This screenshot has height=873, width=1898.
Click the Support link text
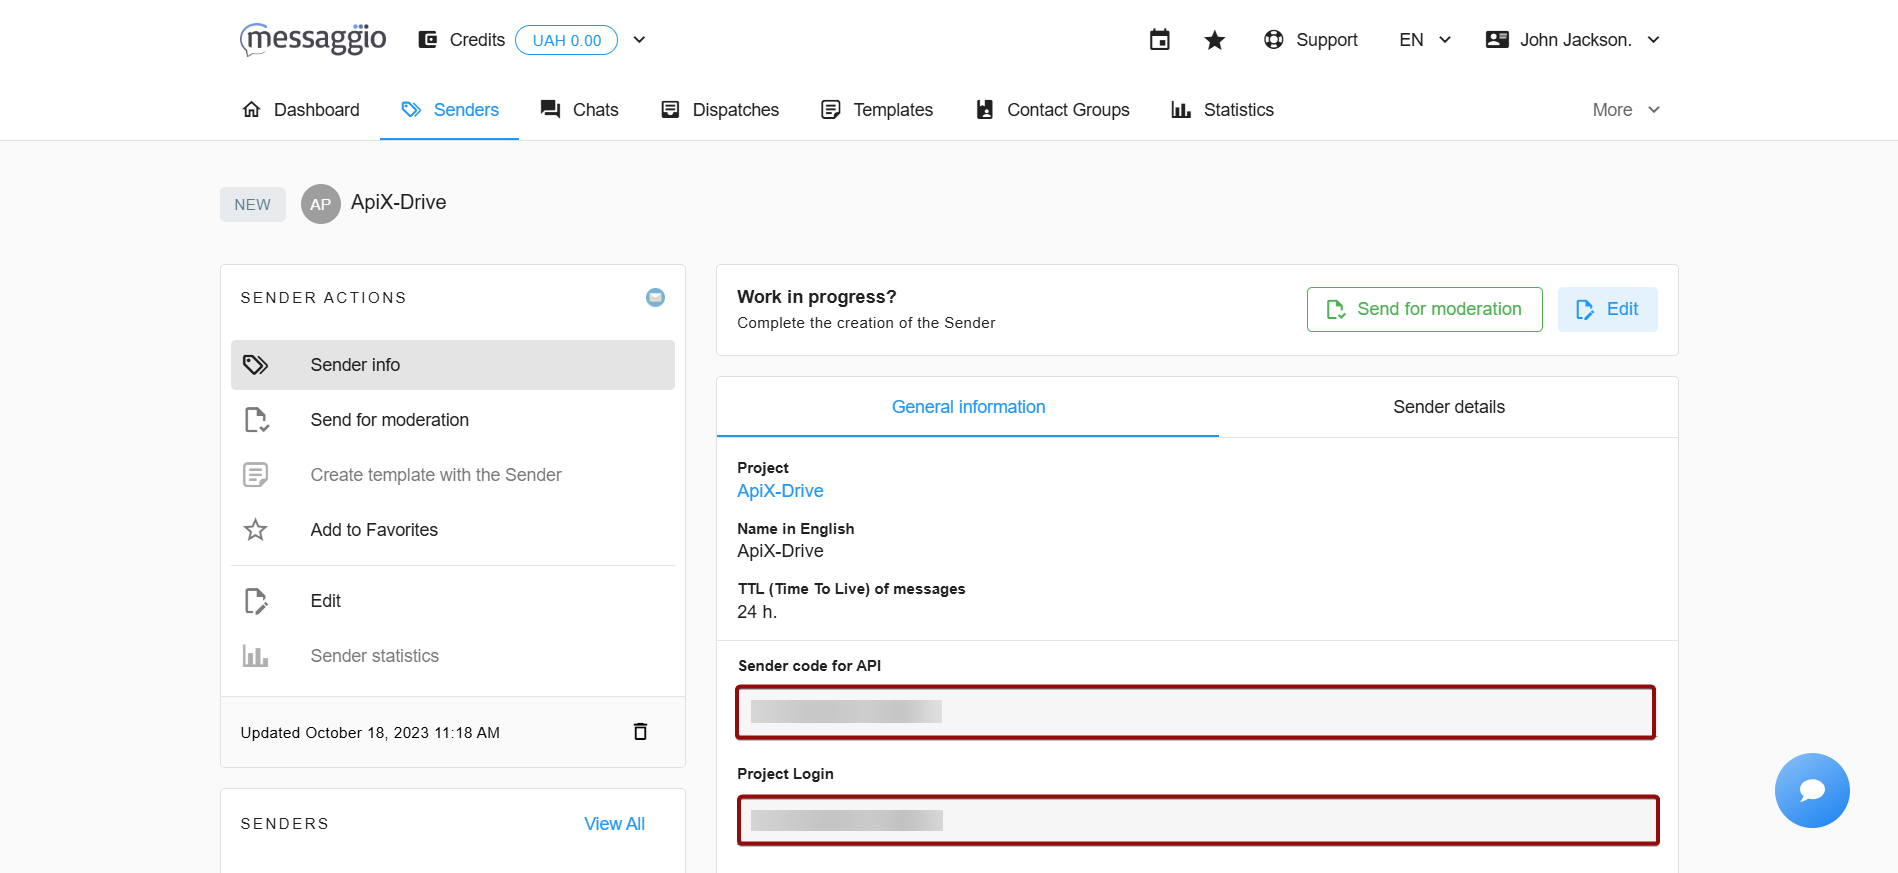(1327, 40)
